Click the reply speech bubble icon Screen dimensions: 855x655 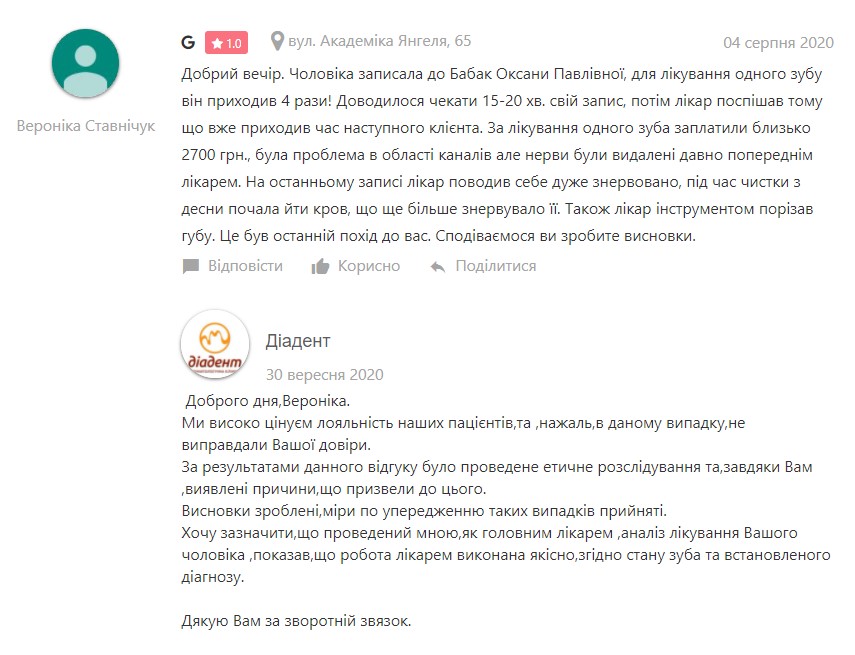tap(190, 266)
